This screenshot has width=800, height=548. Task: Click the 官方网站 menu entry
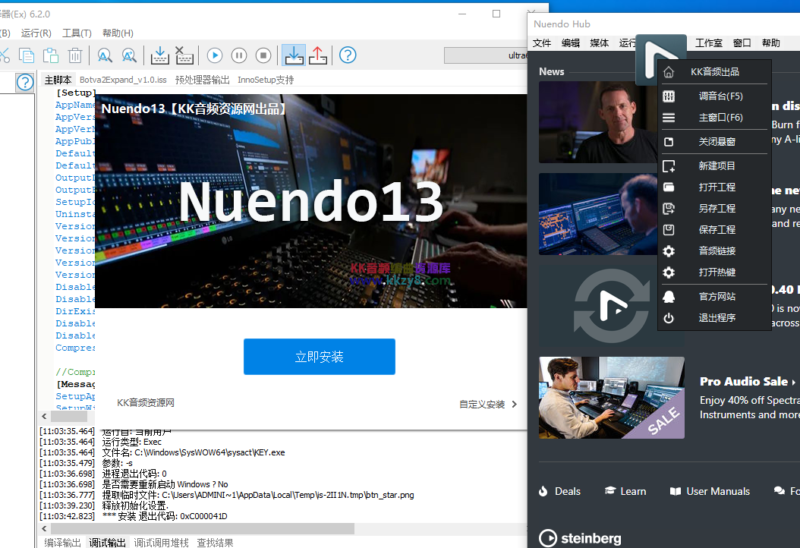[717, 296]
